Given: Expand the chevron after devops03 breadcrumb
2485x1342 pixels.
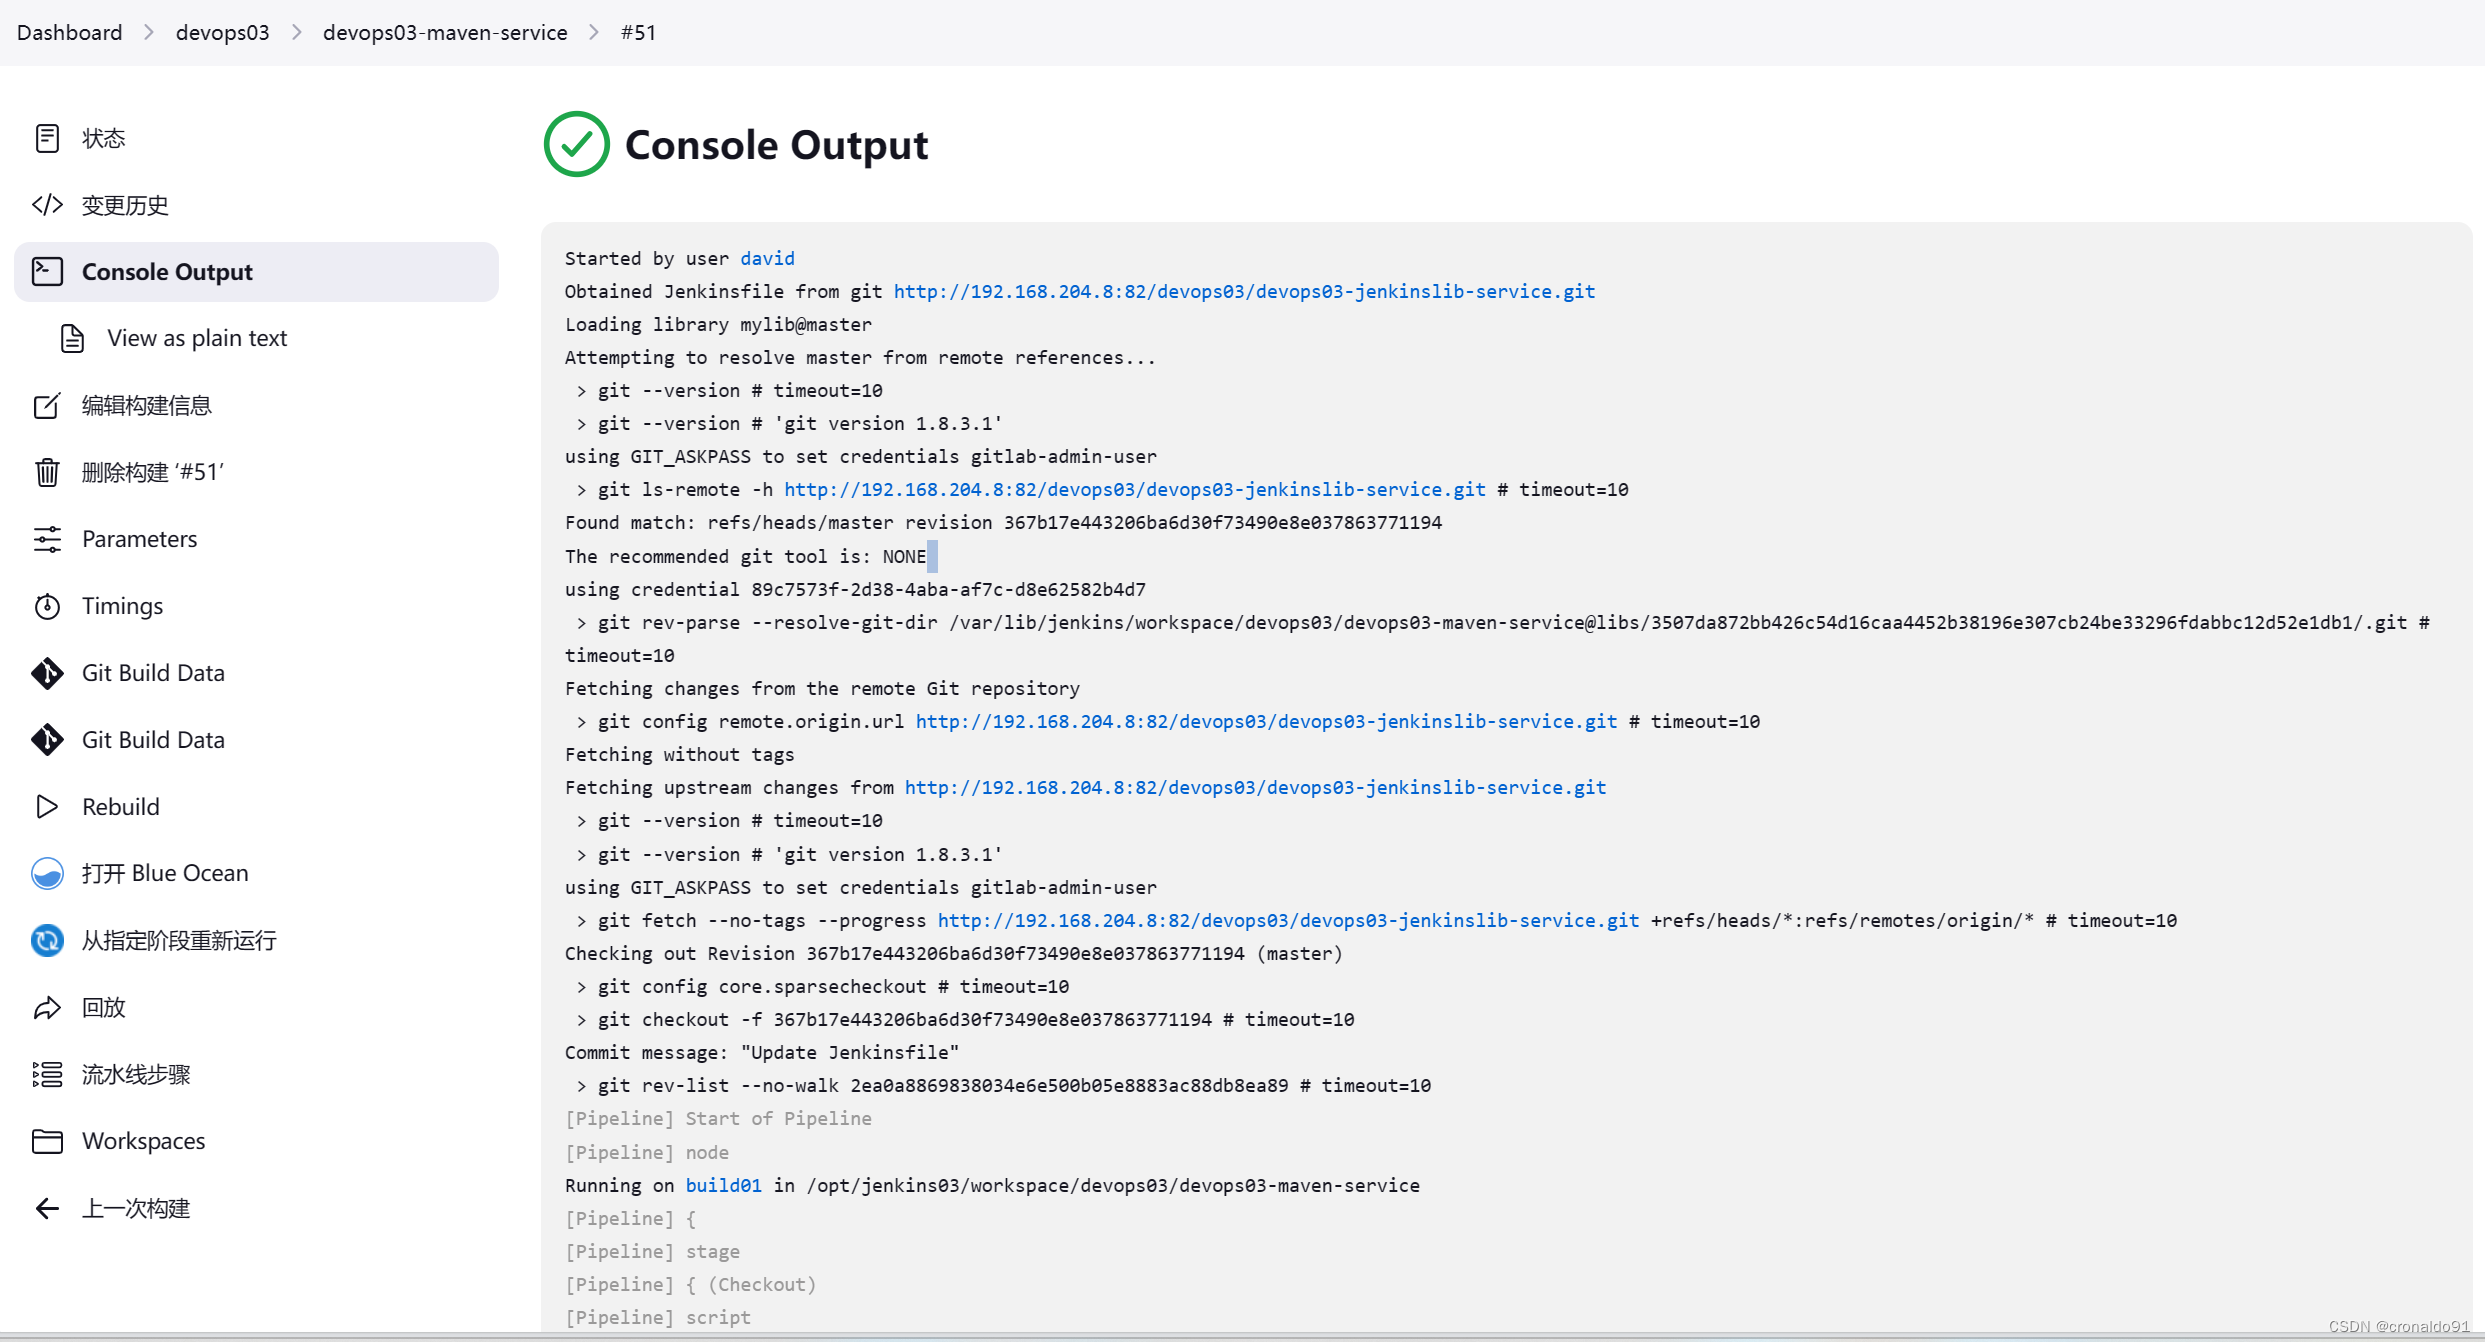Looking at the screenshot, I should [x=296, y=32].
